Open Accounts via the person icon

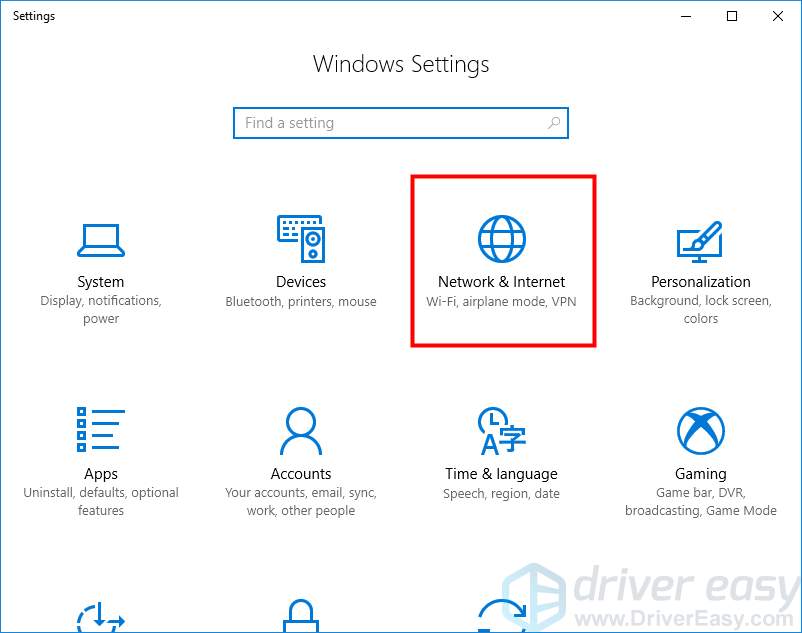(x=301, y=430)
